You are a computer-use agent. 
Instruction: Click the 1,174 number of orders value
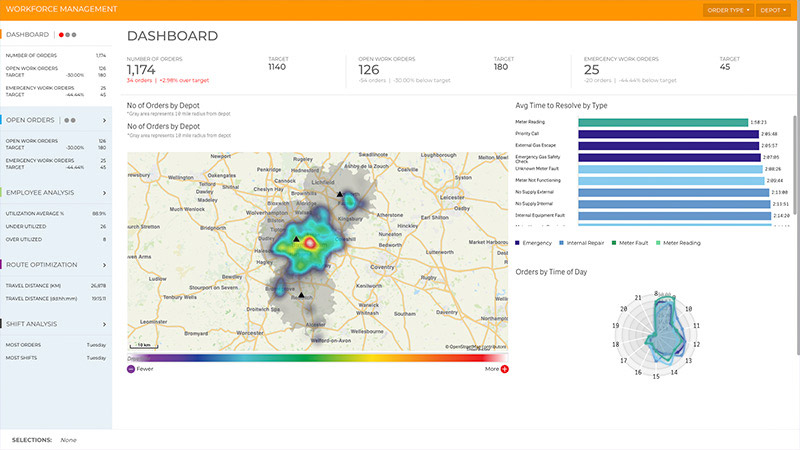(141, 70)
